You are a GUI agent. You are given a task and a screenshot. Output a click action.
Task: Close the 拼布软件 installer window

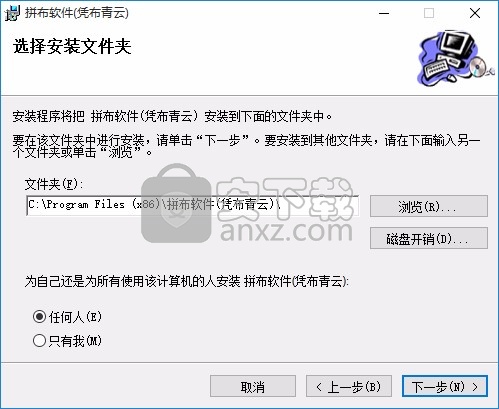coord(475,13)
